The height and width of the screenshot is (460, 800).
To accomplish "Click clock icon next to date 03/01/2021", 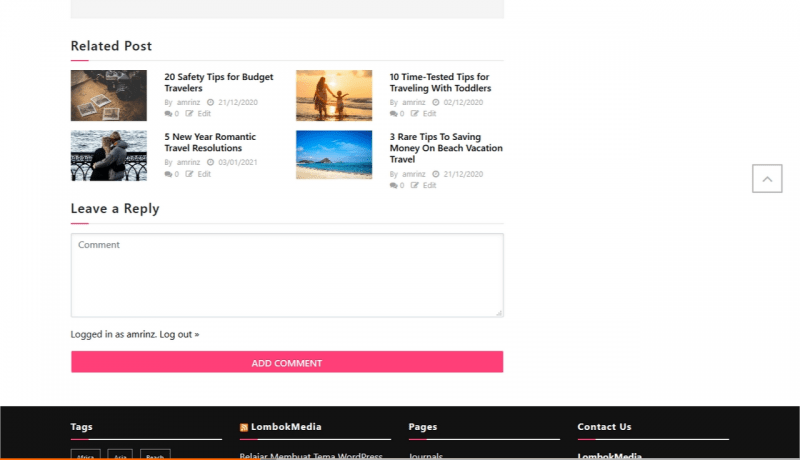I will click(x=210, y=162).
